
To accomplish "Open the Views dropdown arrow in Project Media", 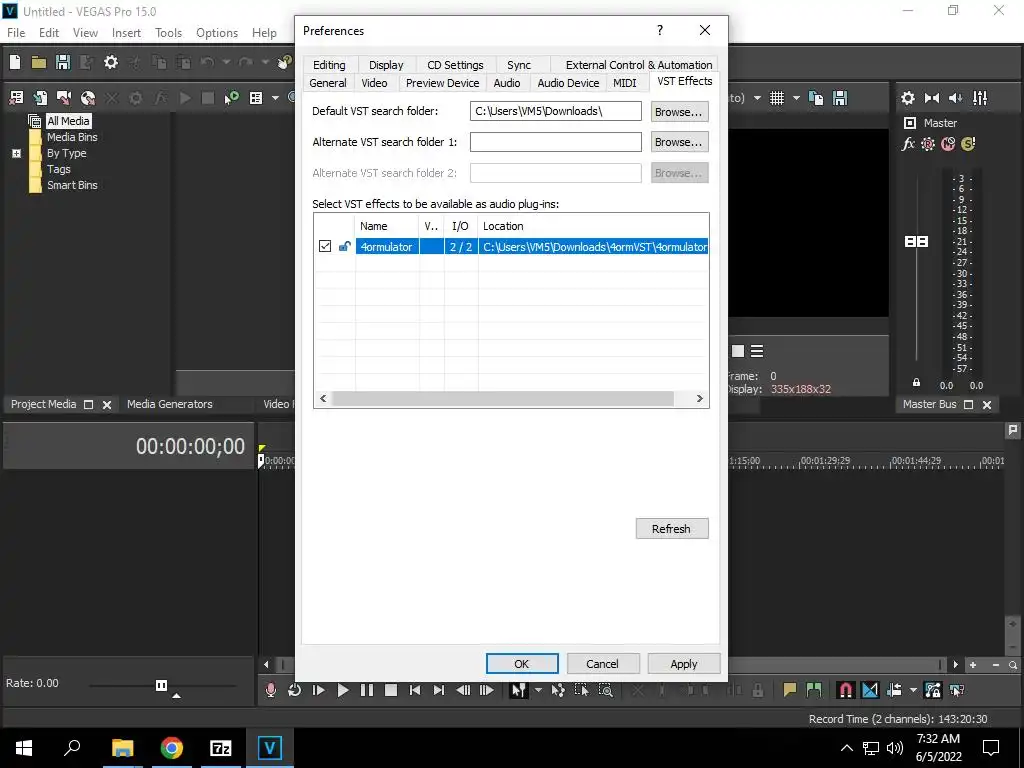I will pyautogui.click(x=275, y=98).
